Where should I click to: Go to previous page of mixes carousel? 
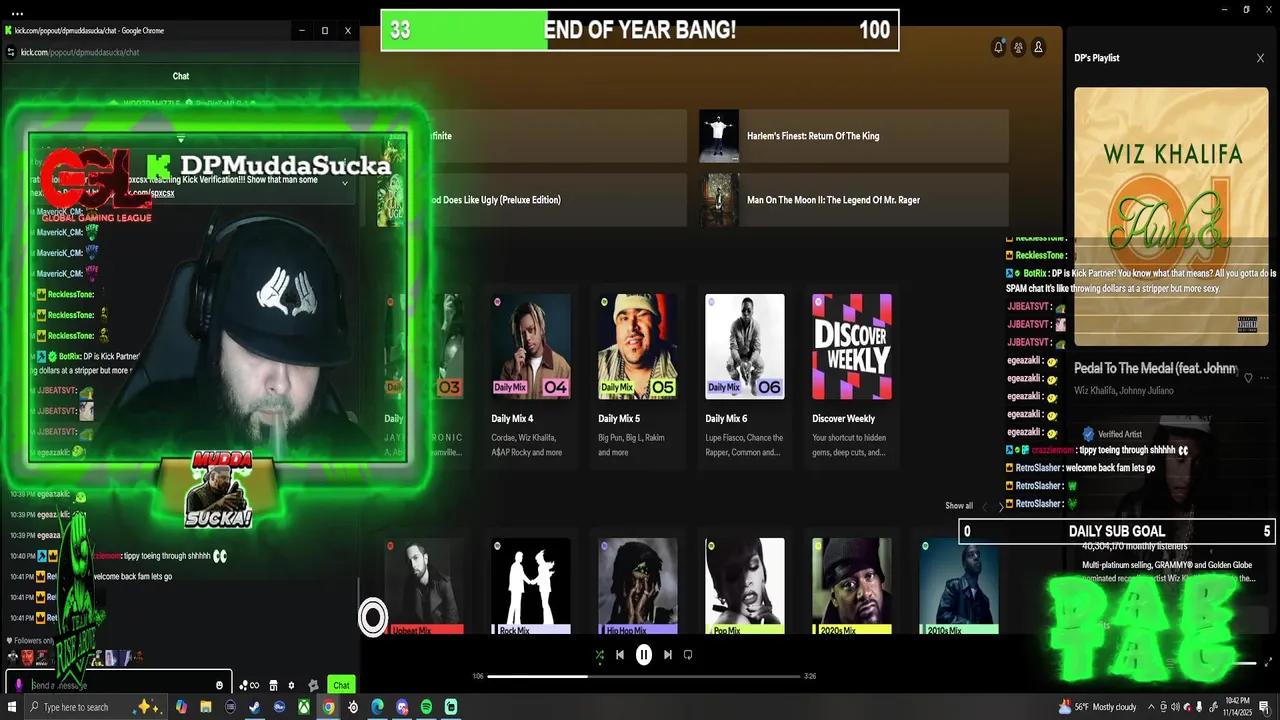click(984, 507)
